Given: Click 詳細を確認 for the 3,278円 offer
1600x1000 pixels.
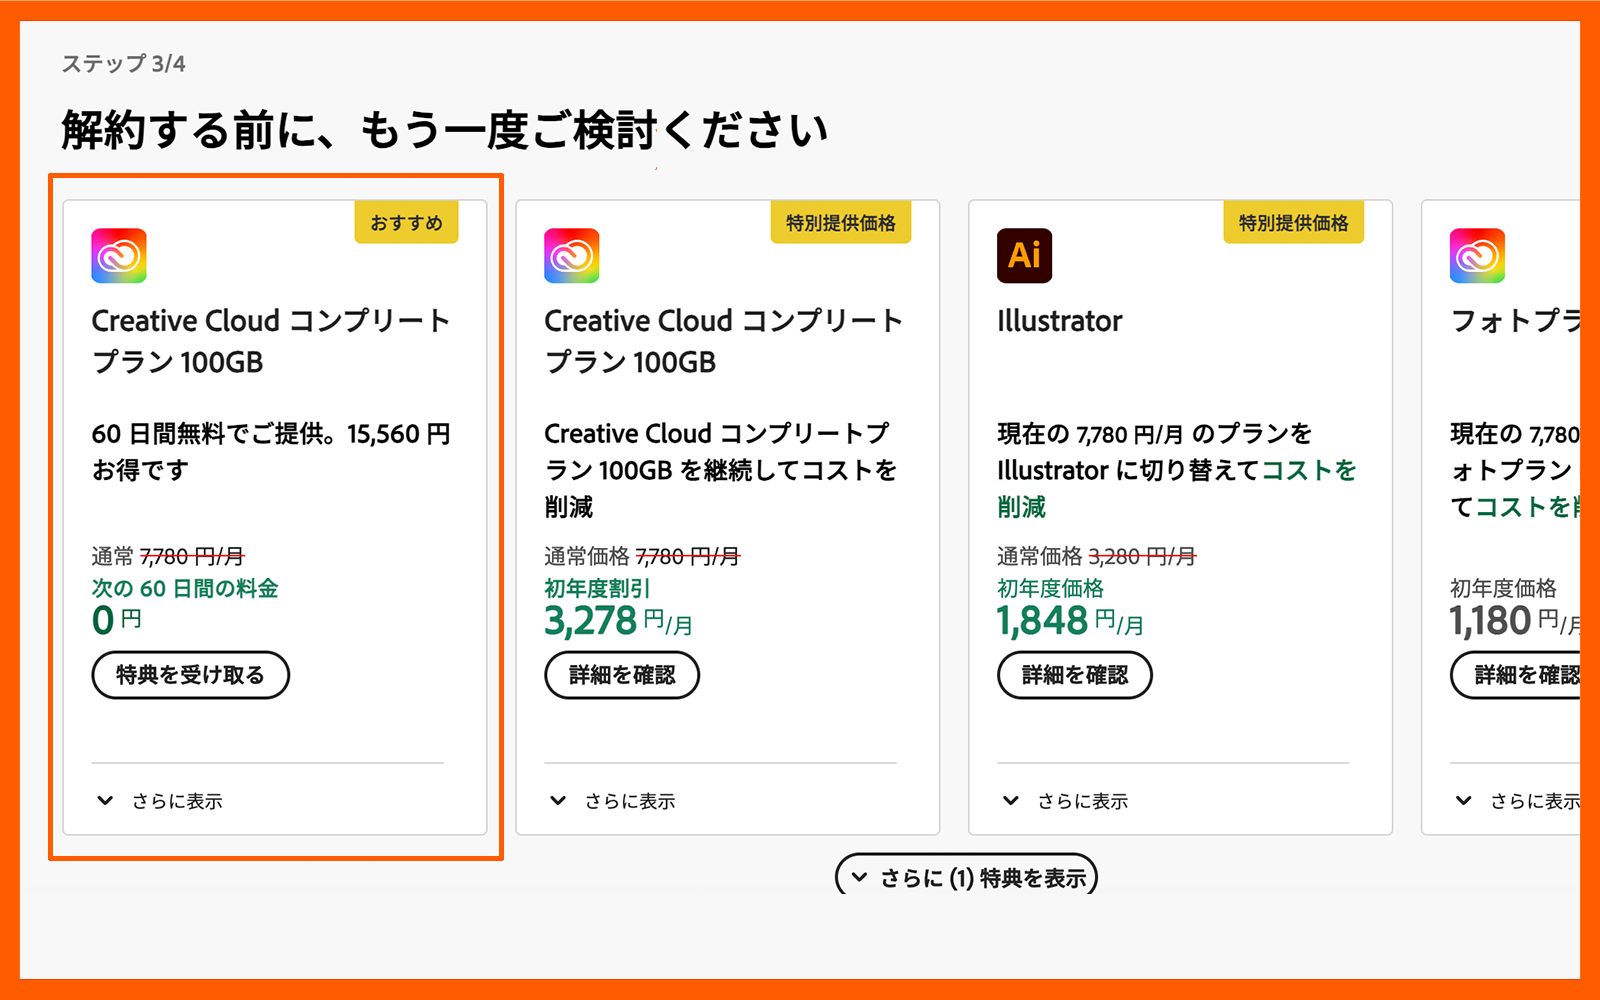Looking at the screenshot, I should pyautogui.click(x=622, y=674).
